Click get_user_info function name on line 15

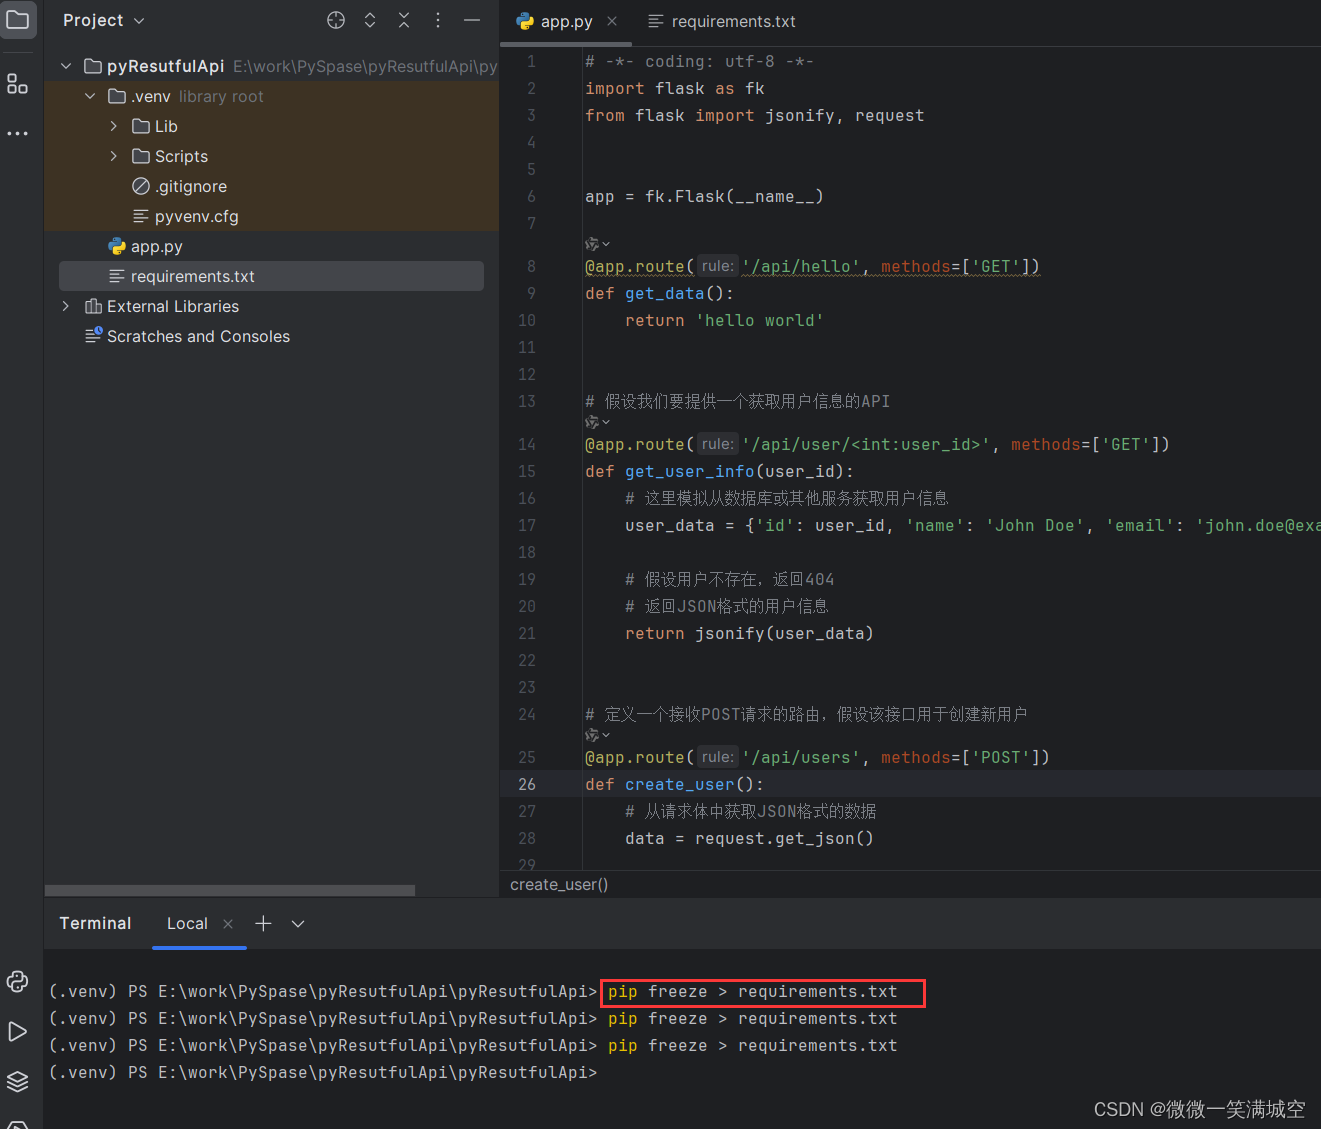click(690, 471)
